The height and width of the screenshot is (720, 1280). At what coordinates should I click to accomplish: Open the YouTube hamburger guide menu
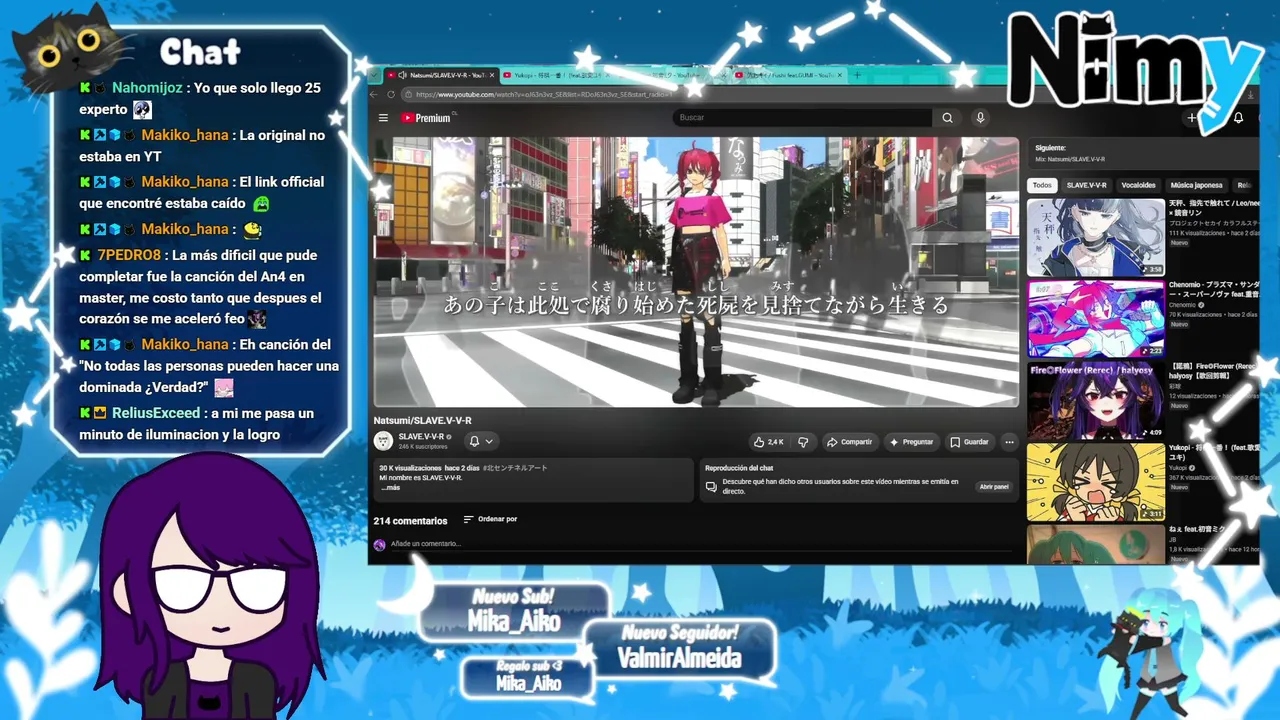point(383,118)
